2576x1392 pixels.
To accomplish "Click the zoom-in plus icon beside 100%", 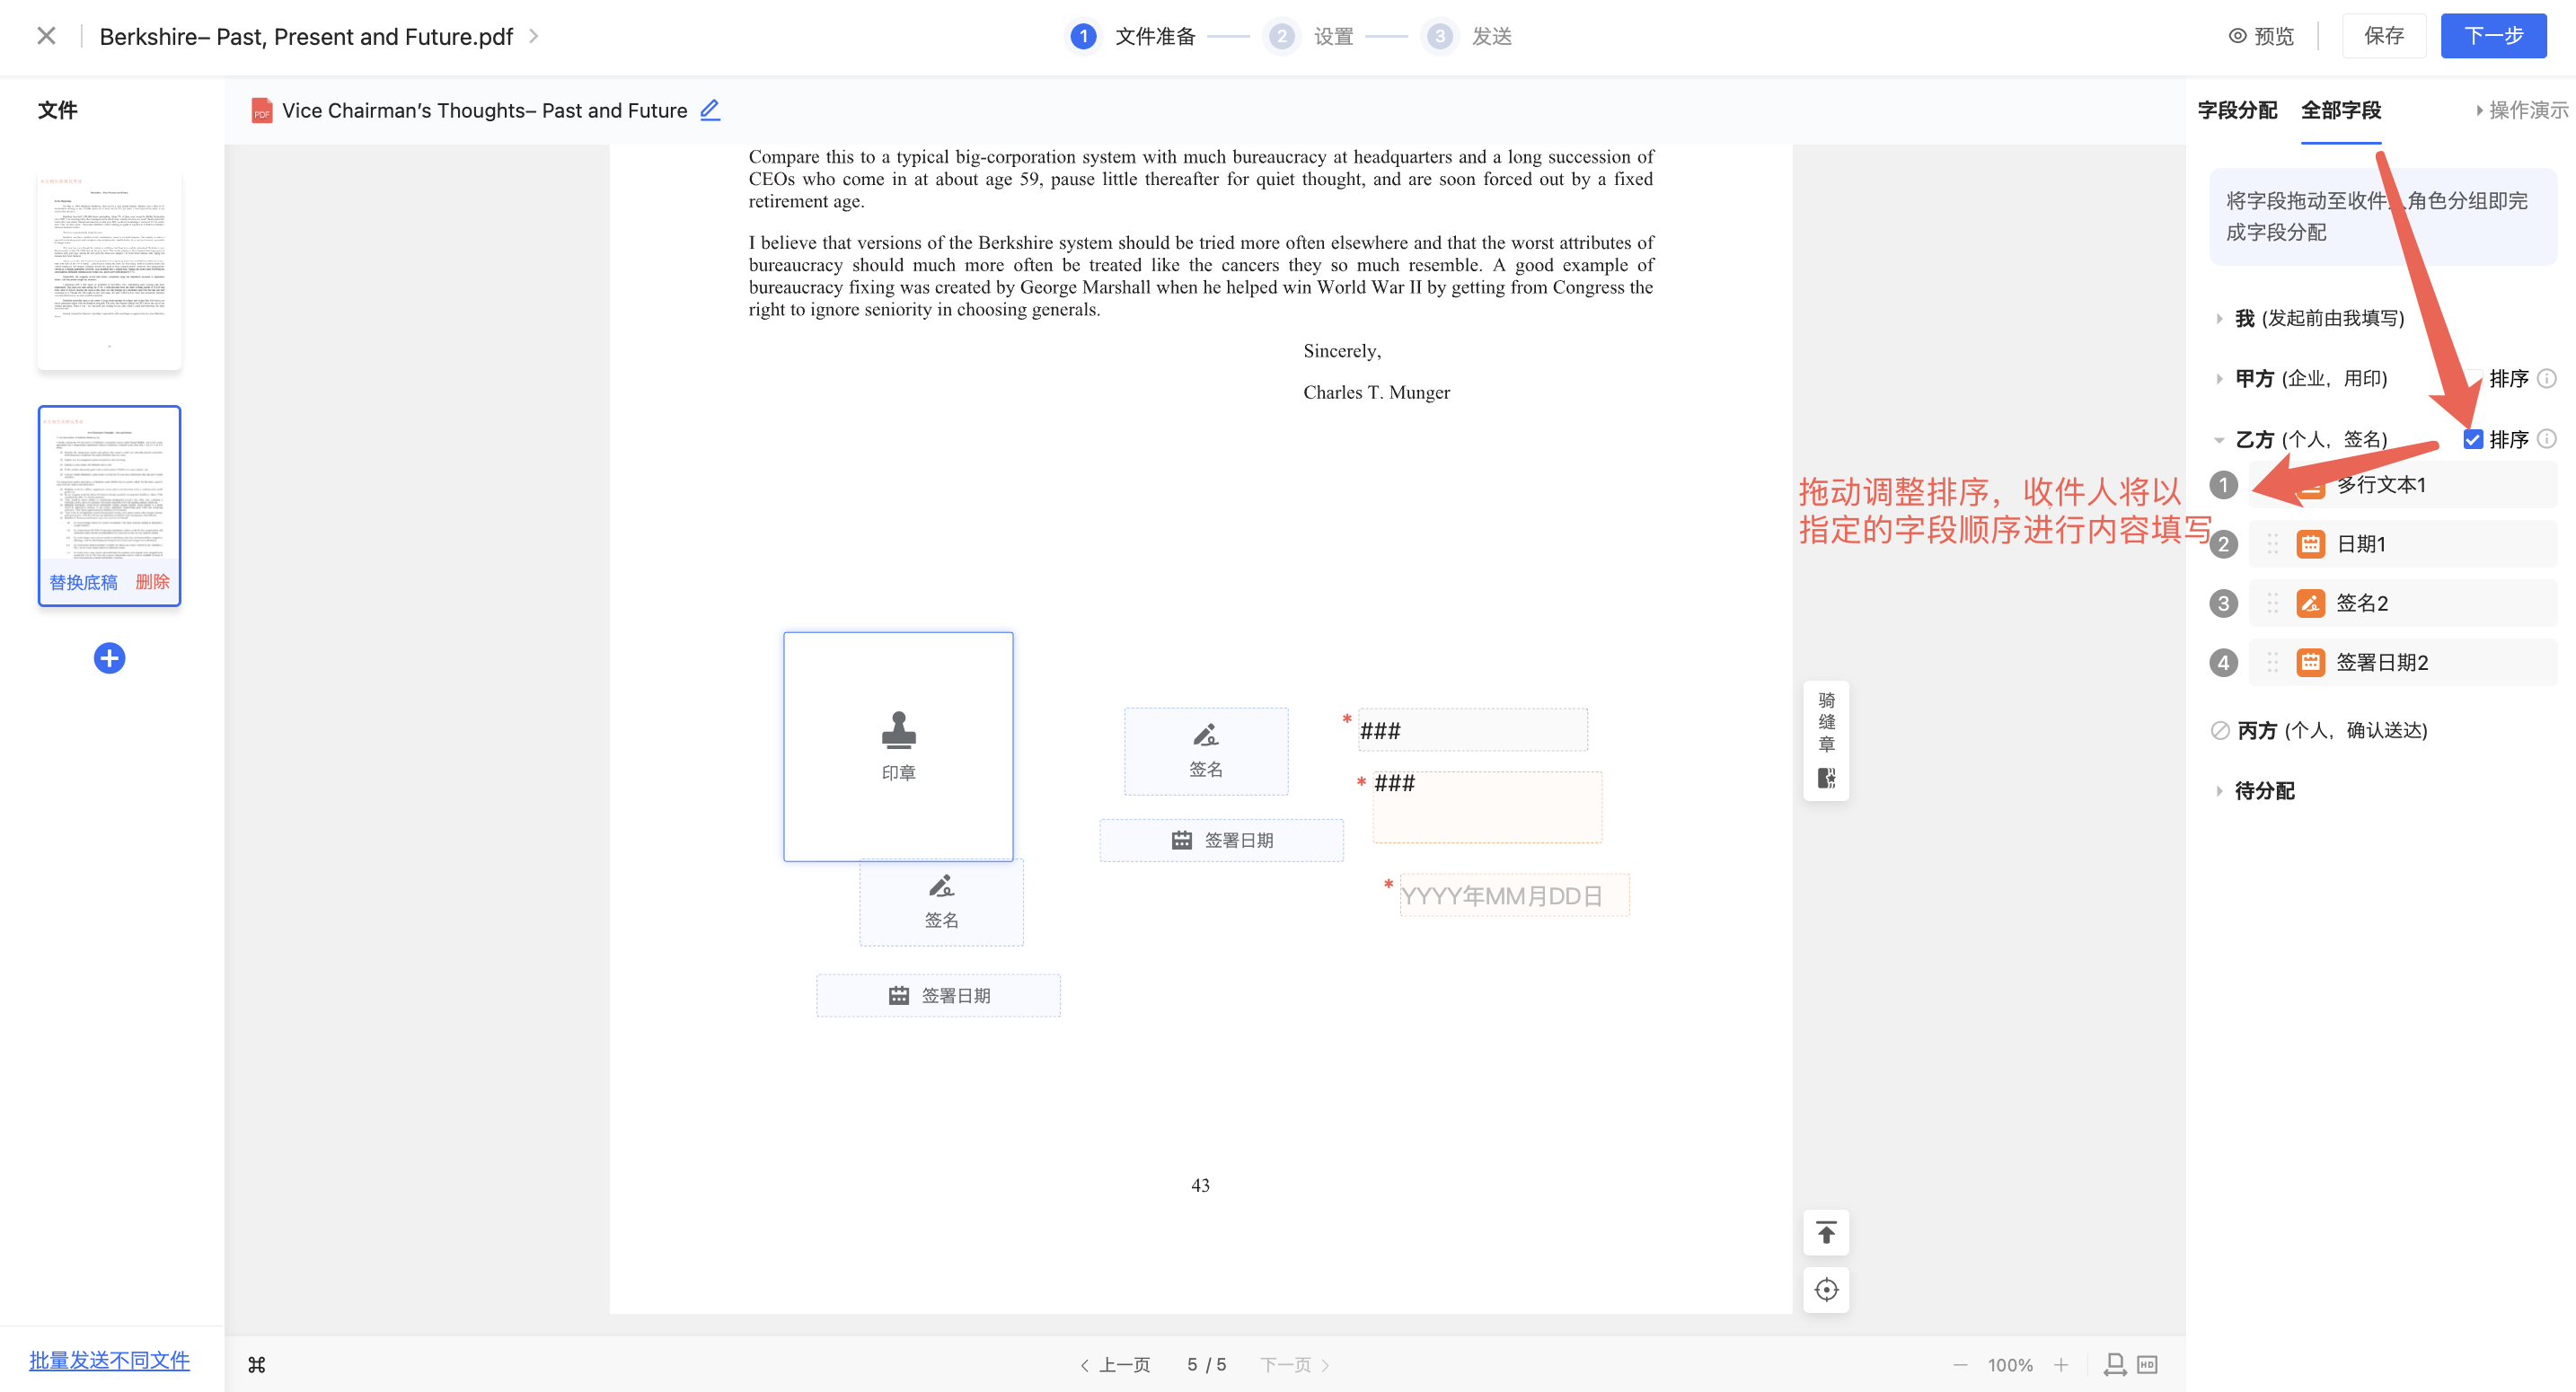I will 2061,1365.
